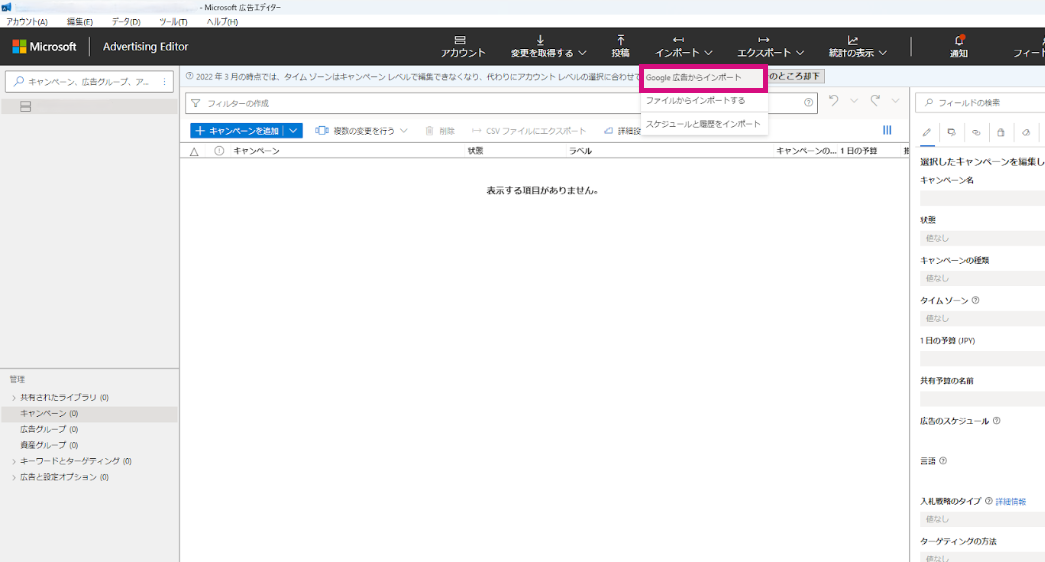
Task: Open the search options kebab icon
Action: click(x=165, y=81)
